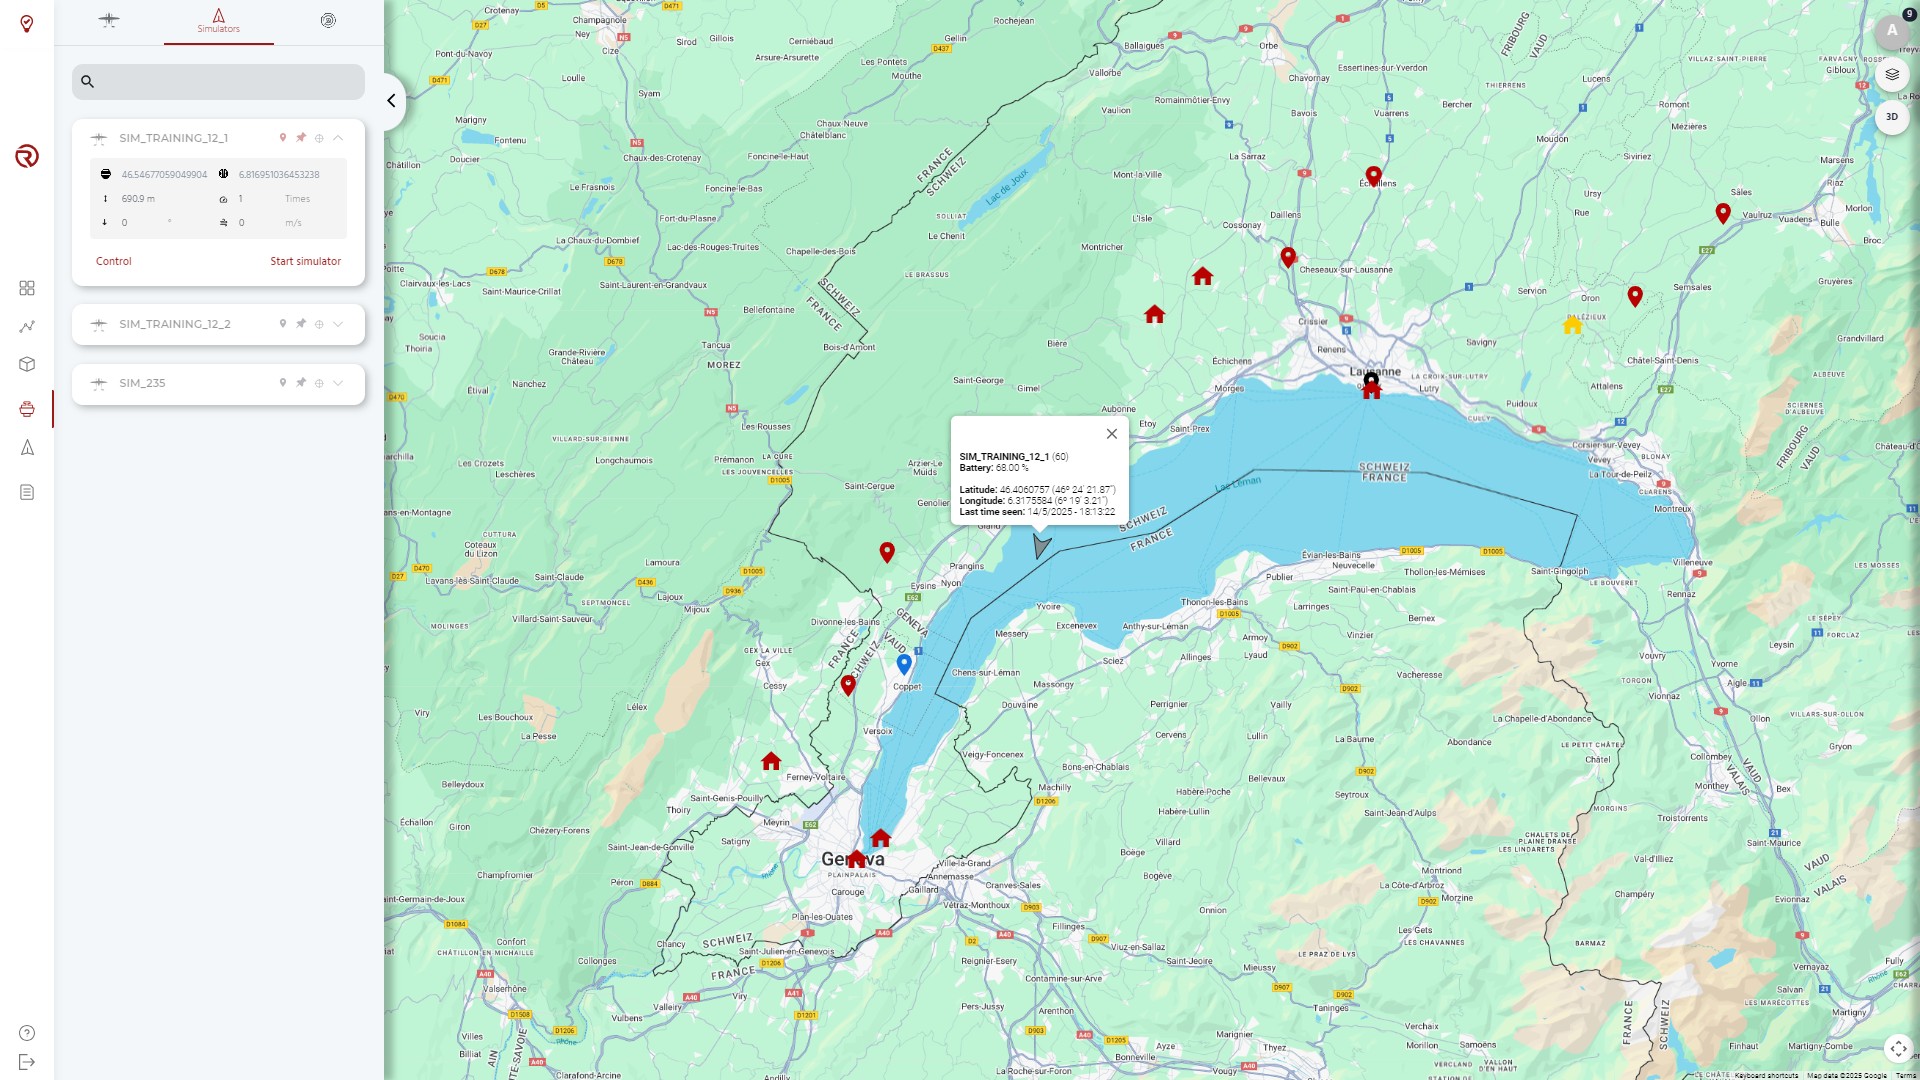Click the recenter map crosshair icon
The image size is (1920, 1080).
click(x=1898, y=1049)
